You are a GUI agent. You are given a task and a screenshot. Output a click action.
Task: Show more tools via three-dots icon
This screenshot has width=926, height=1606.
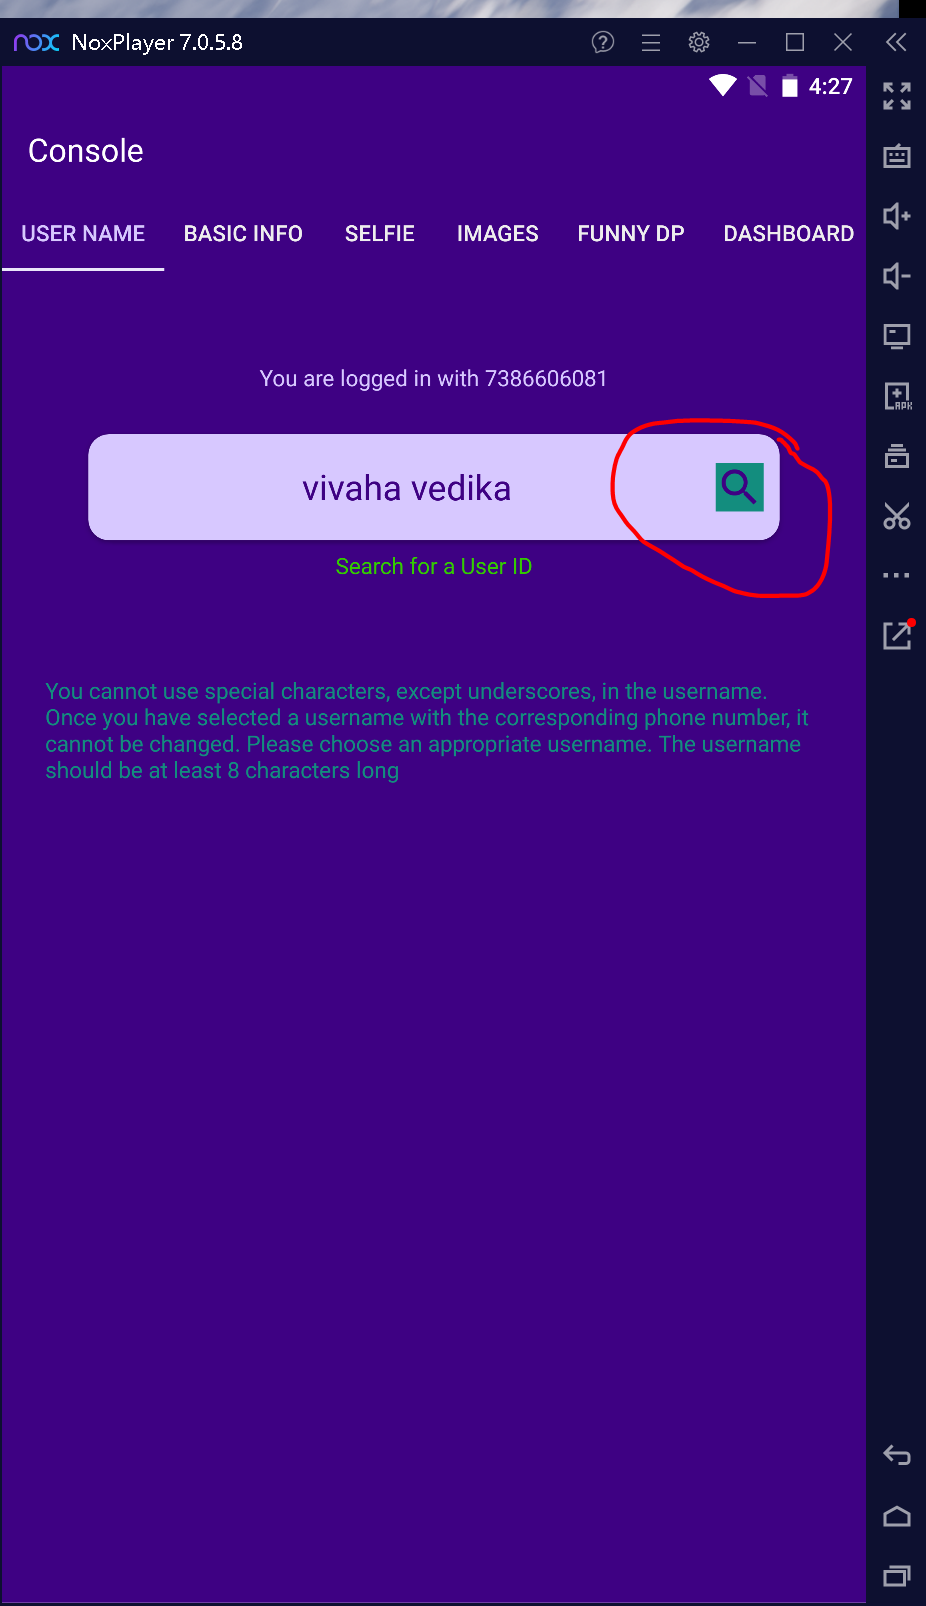[x=897, y=575]
